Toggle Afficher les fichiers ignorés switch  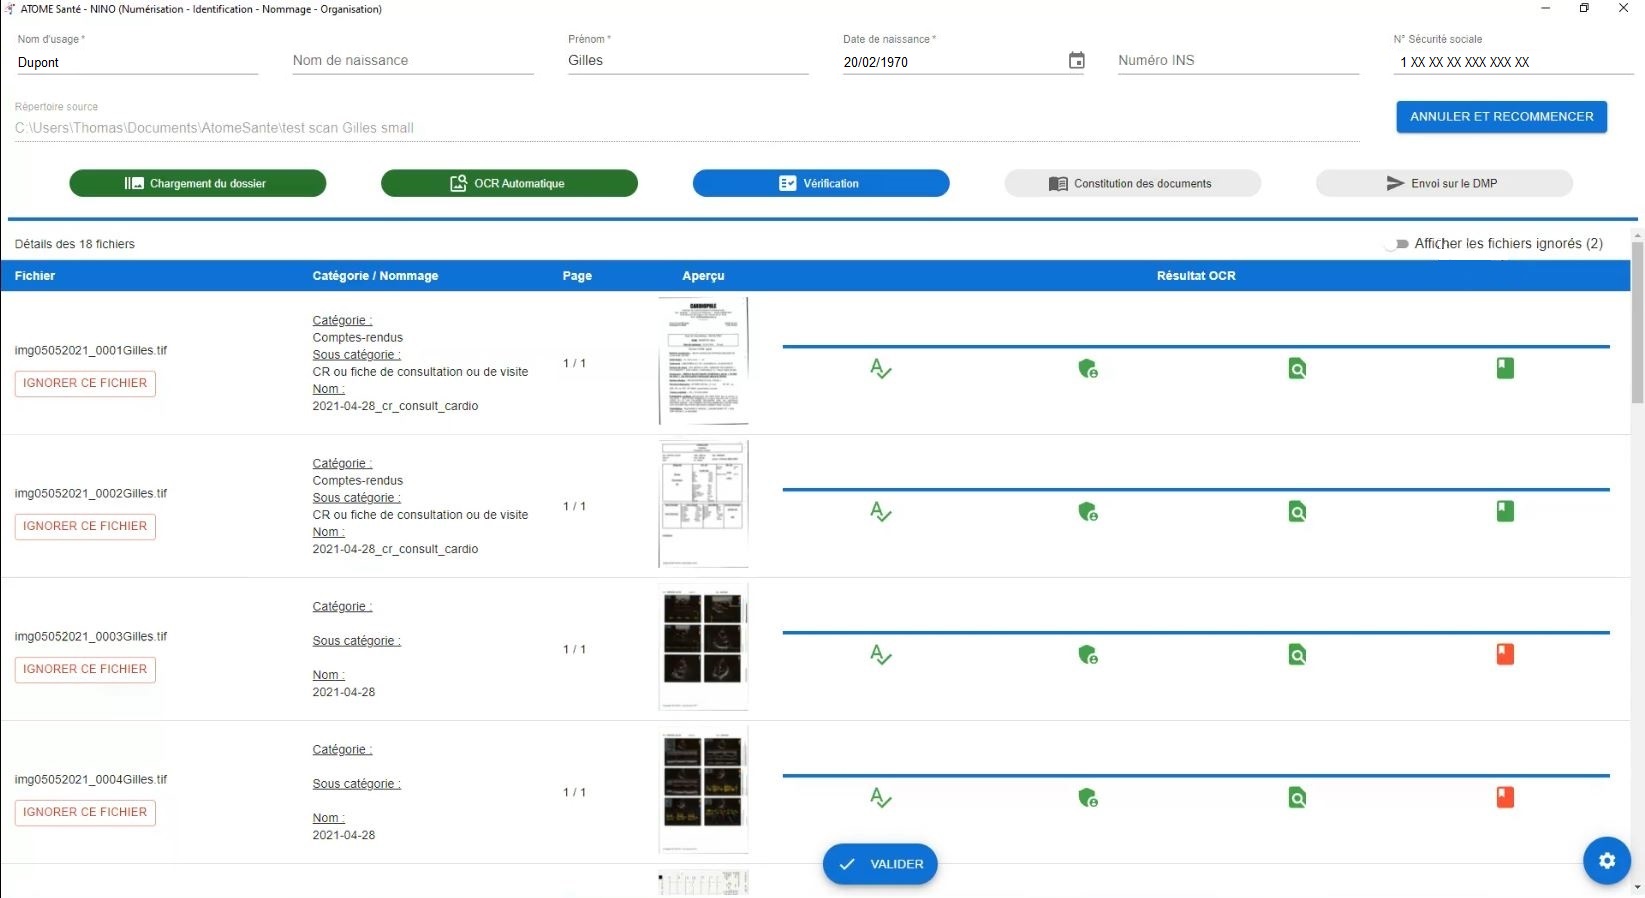(x=1397, y=244)
